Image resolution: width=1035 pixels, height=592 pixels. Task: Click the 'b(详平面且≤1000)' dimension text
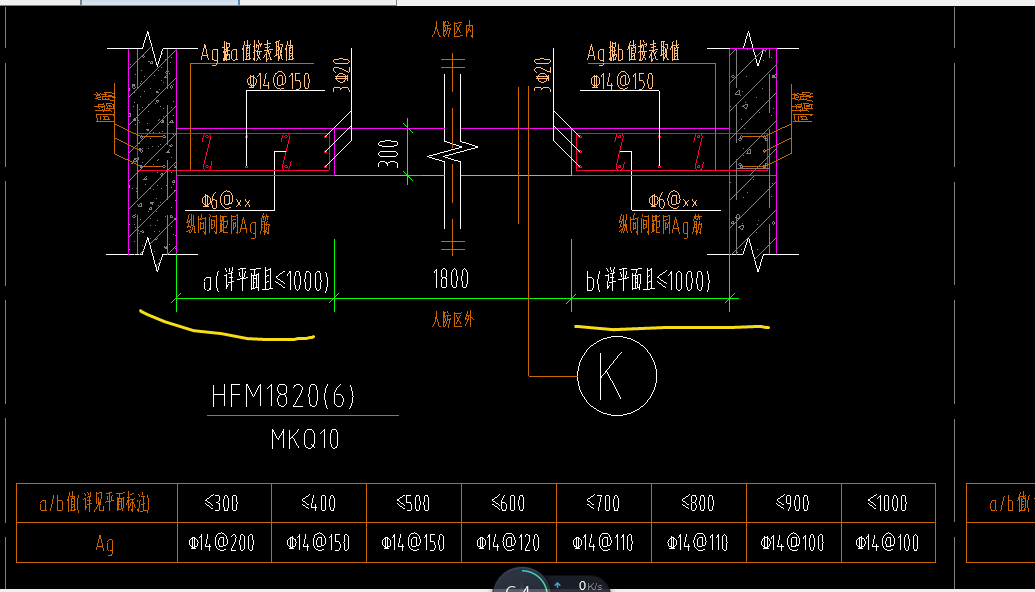click(648, 280)
